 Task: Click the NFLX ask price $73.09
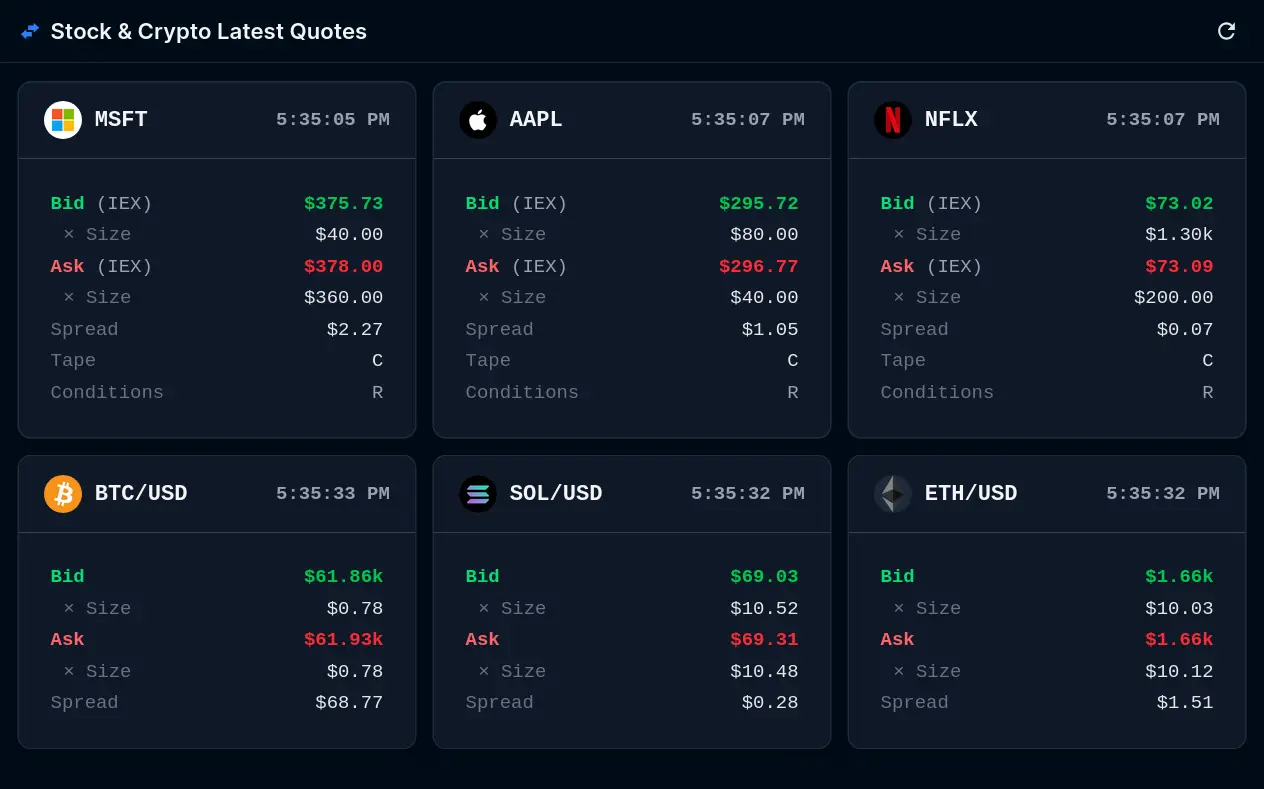(x=1179, y=267)
